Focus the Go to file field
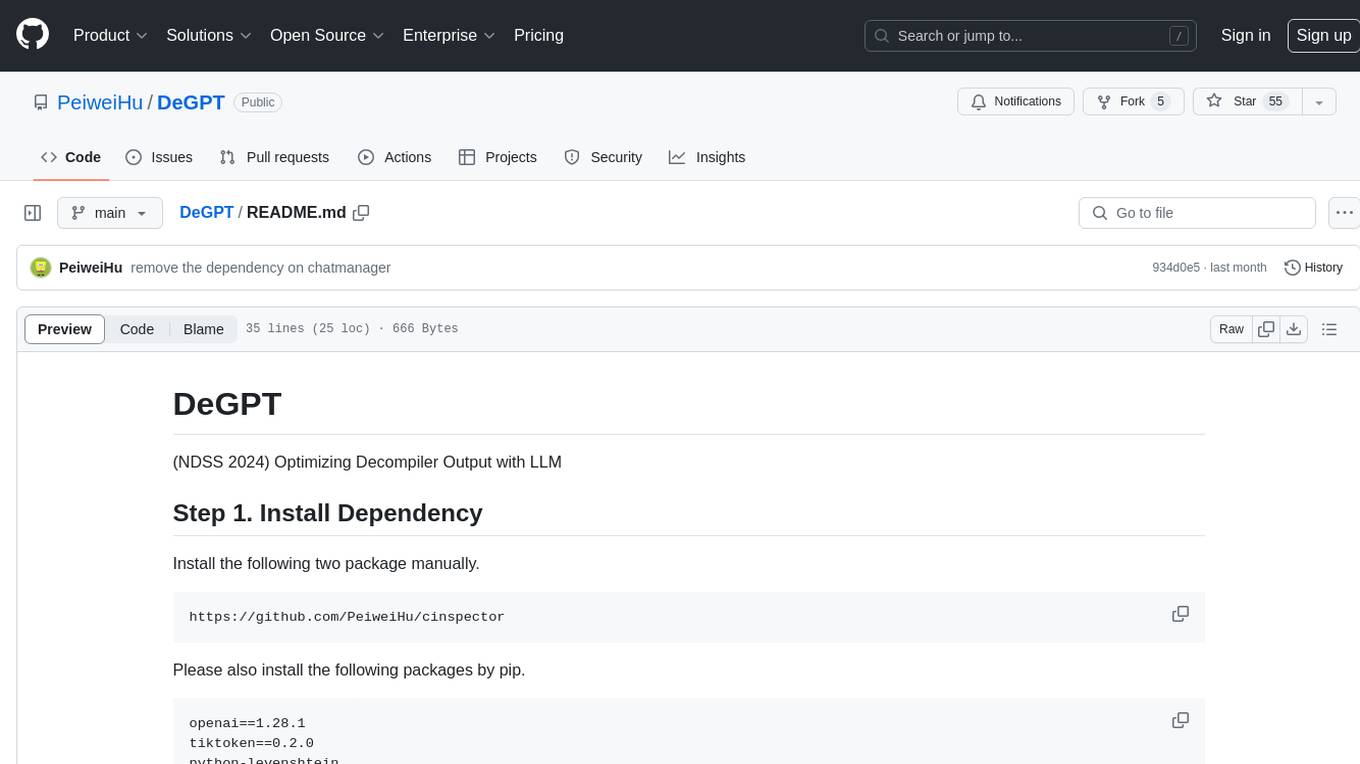This screenshot has height=764, width=1360. (1197, 213)
